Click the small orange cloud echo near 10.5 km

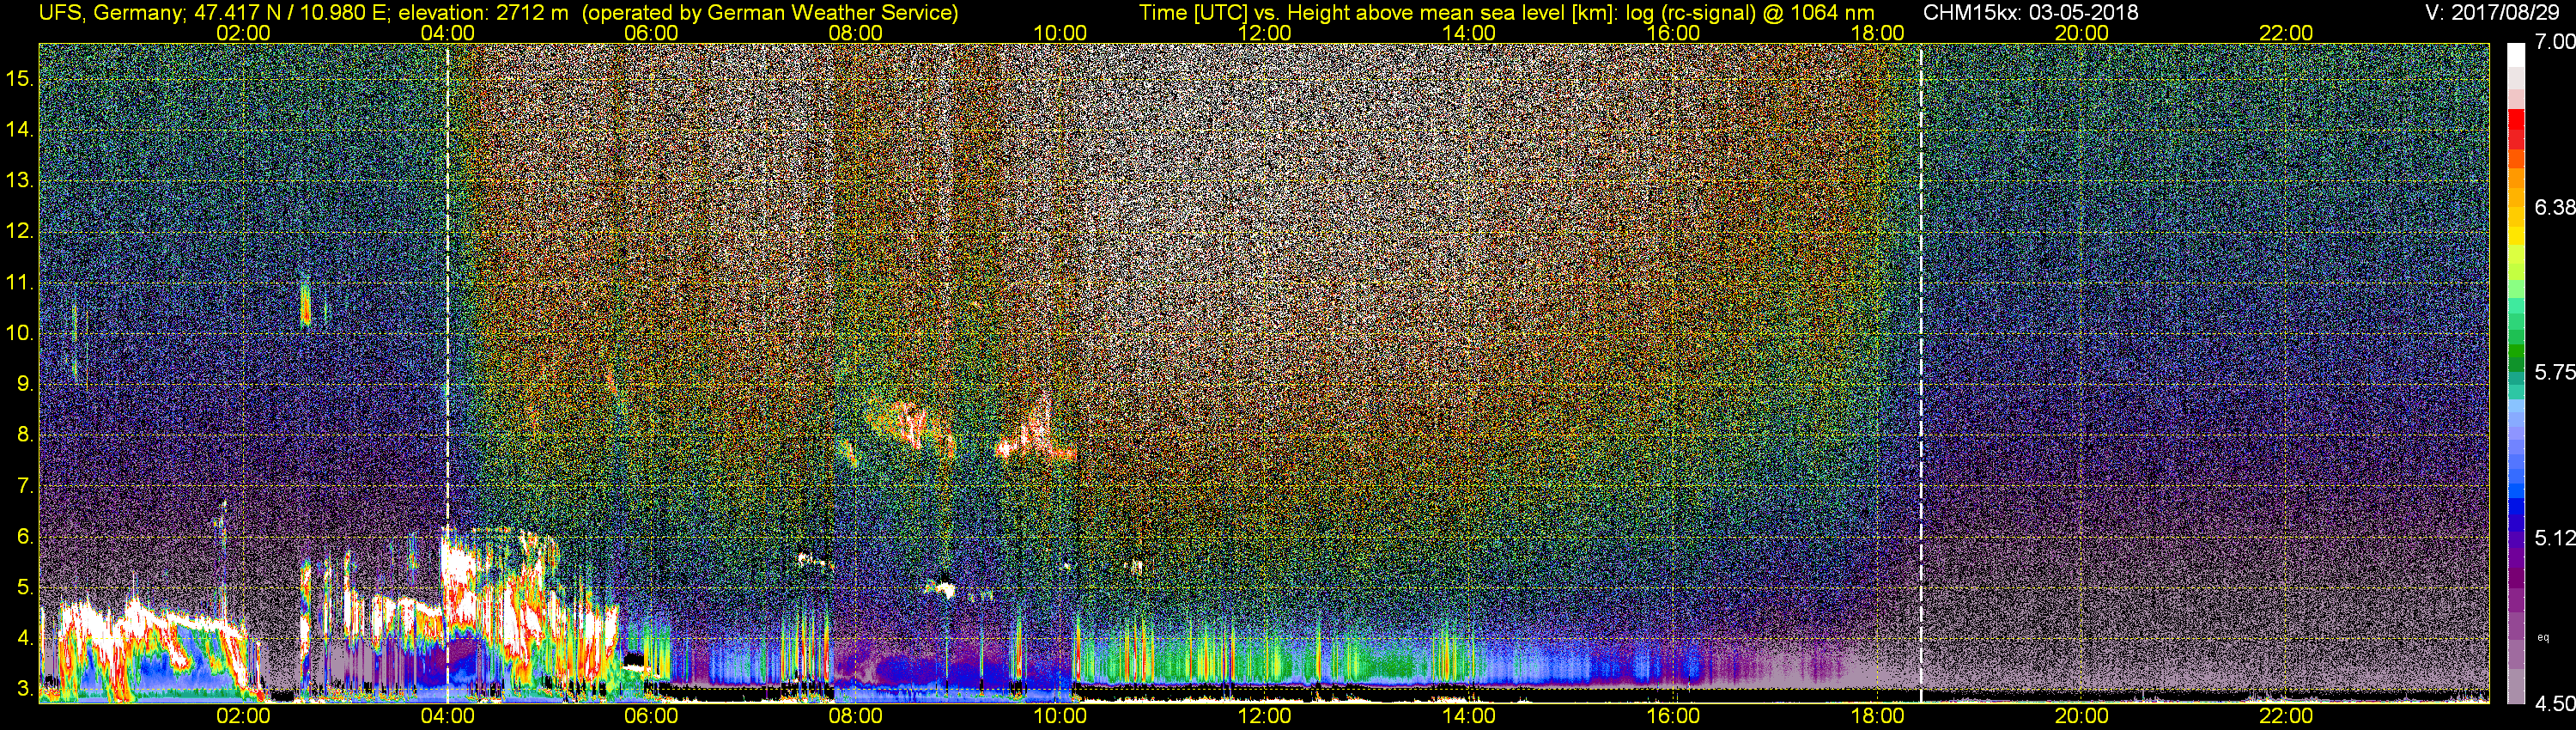coord(305,304)
